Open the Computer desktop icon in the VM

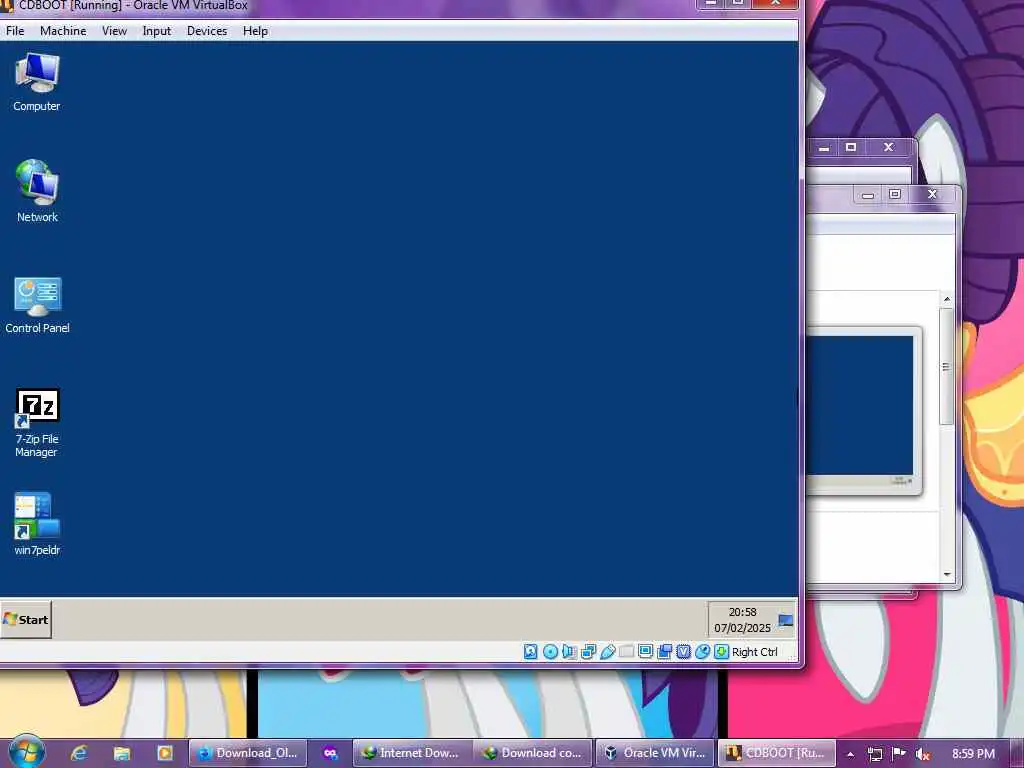(x=37, y=82)
